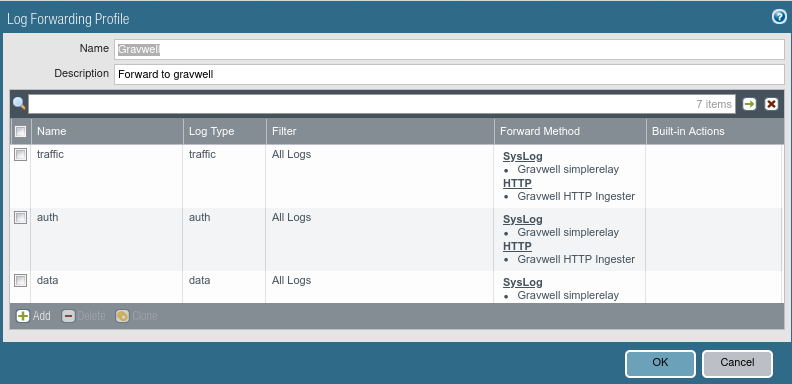This screenshot has width=792, height=384.
Task: Open the auth entry name
Action: [47, 218]
